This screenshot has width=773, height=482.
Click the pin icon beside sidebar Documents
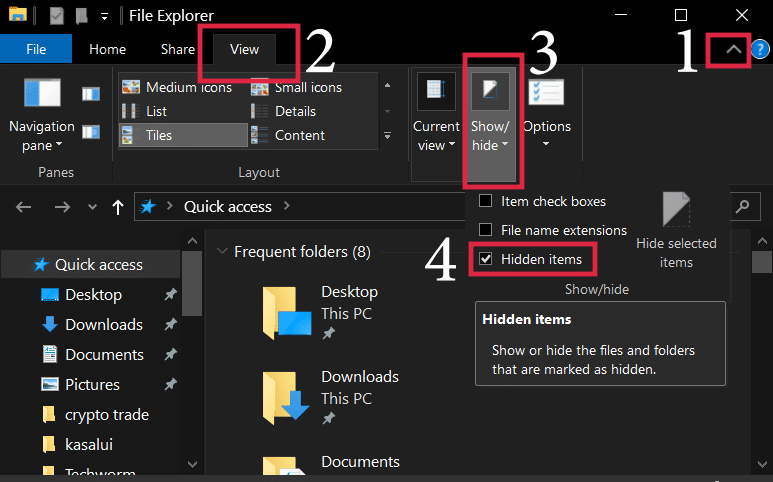(171, 354)
